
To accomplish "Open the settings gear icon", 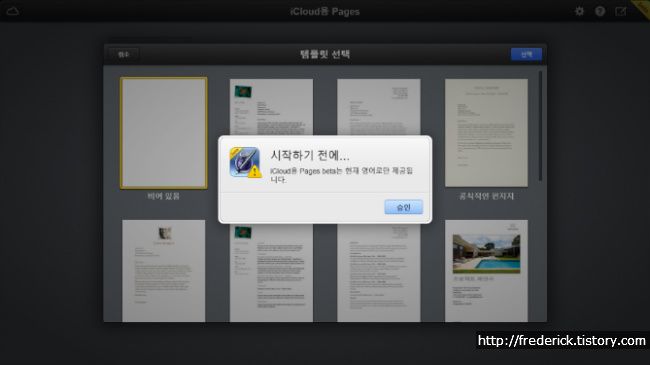I will click(579, 11).
